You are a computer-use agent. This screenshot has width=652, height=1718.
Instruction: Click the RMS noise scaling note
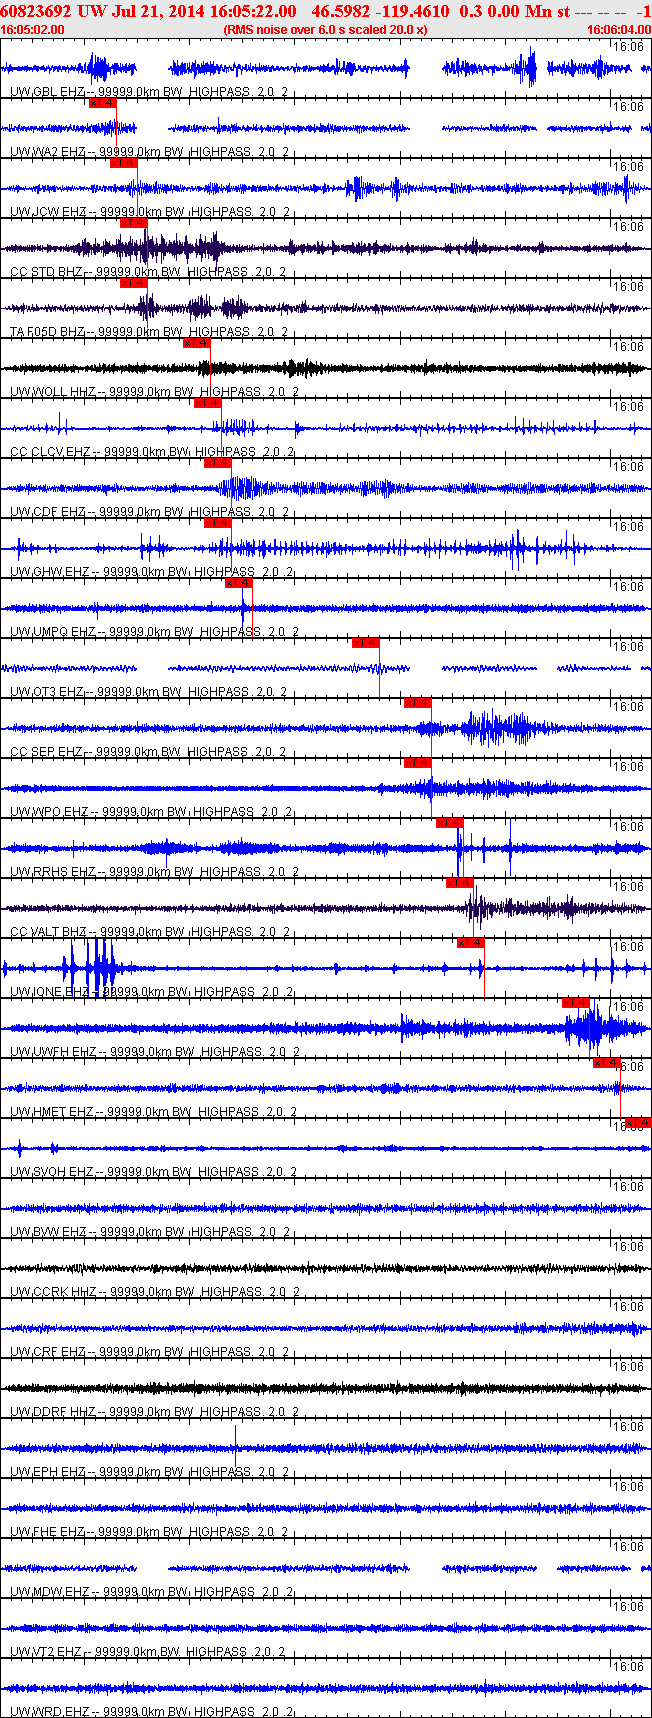pyautogui.click(x=326, y=30)
